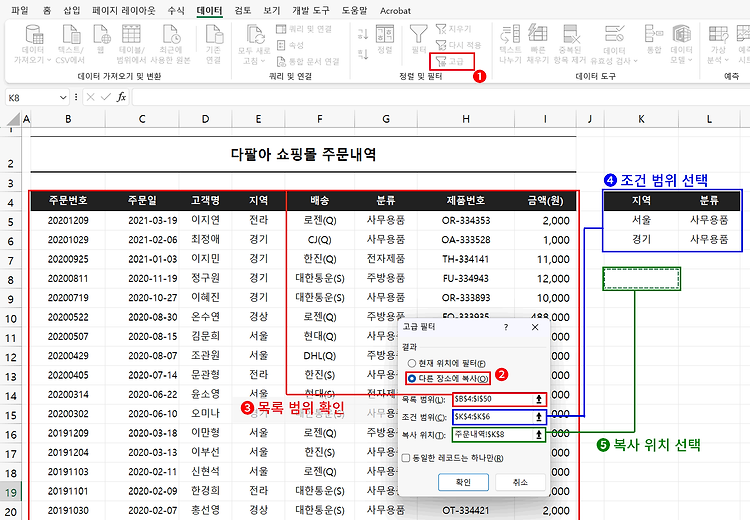Screen dimensions: 750x520
Task: Click the criteria range (조건 범위) input field
Action: [x=493, y=417]
